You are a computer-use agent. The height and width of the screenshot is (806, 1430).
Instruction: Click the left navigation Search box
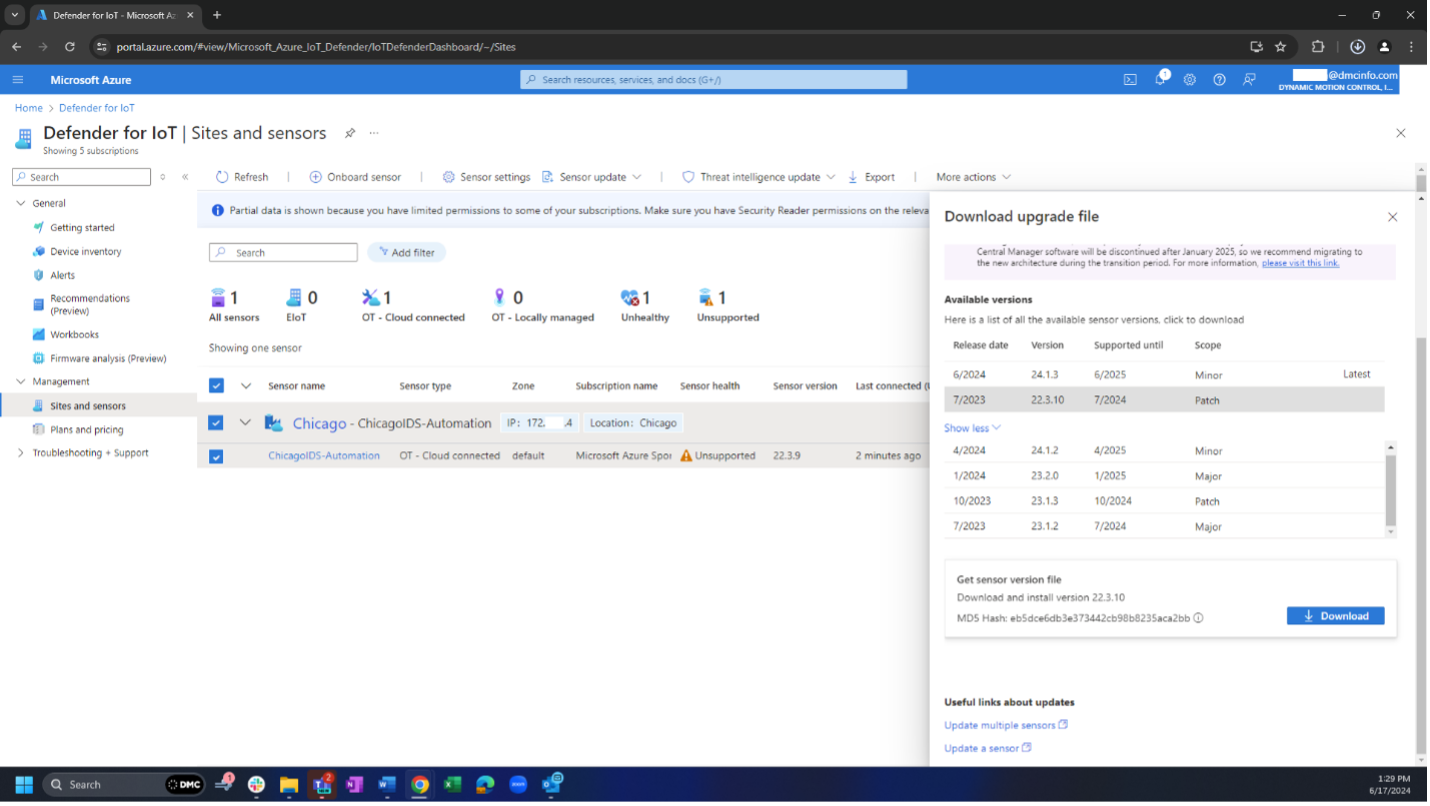point(81,177)
